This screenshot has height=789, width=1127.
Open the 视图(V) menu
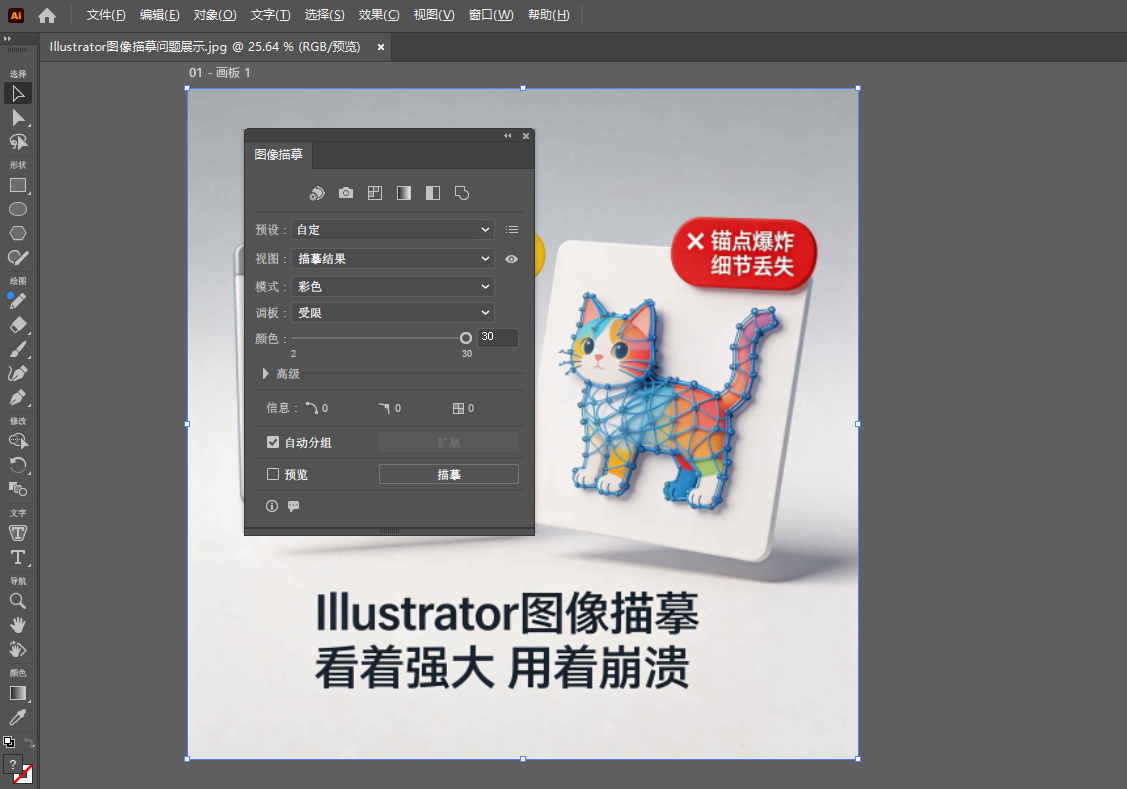434,15
